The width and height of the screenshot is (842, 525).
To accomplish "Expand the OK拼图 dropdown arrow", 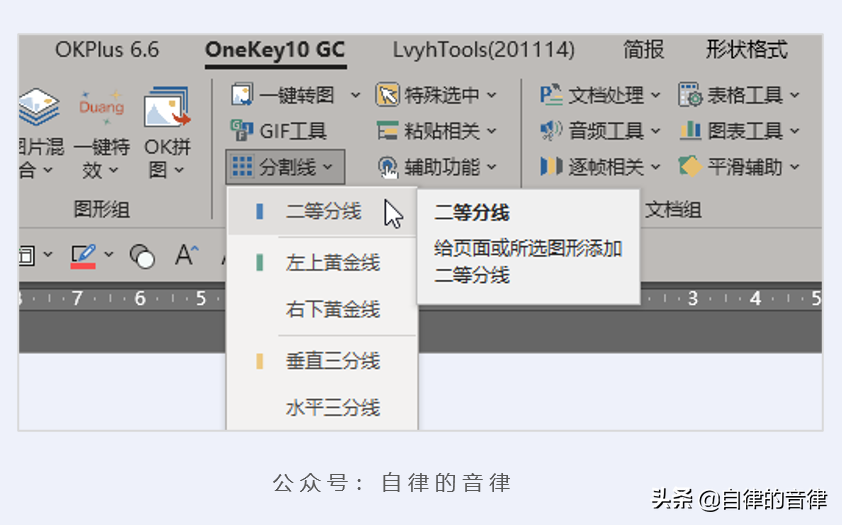I will [x=179, y=171].
